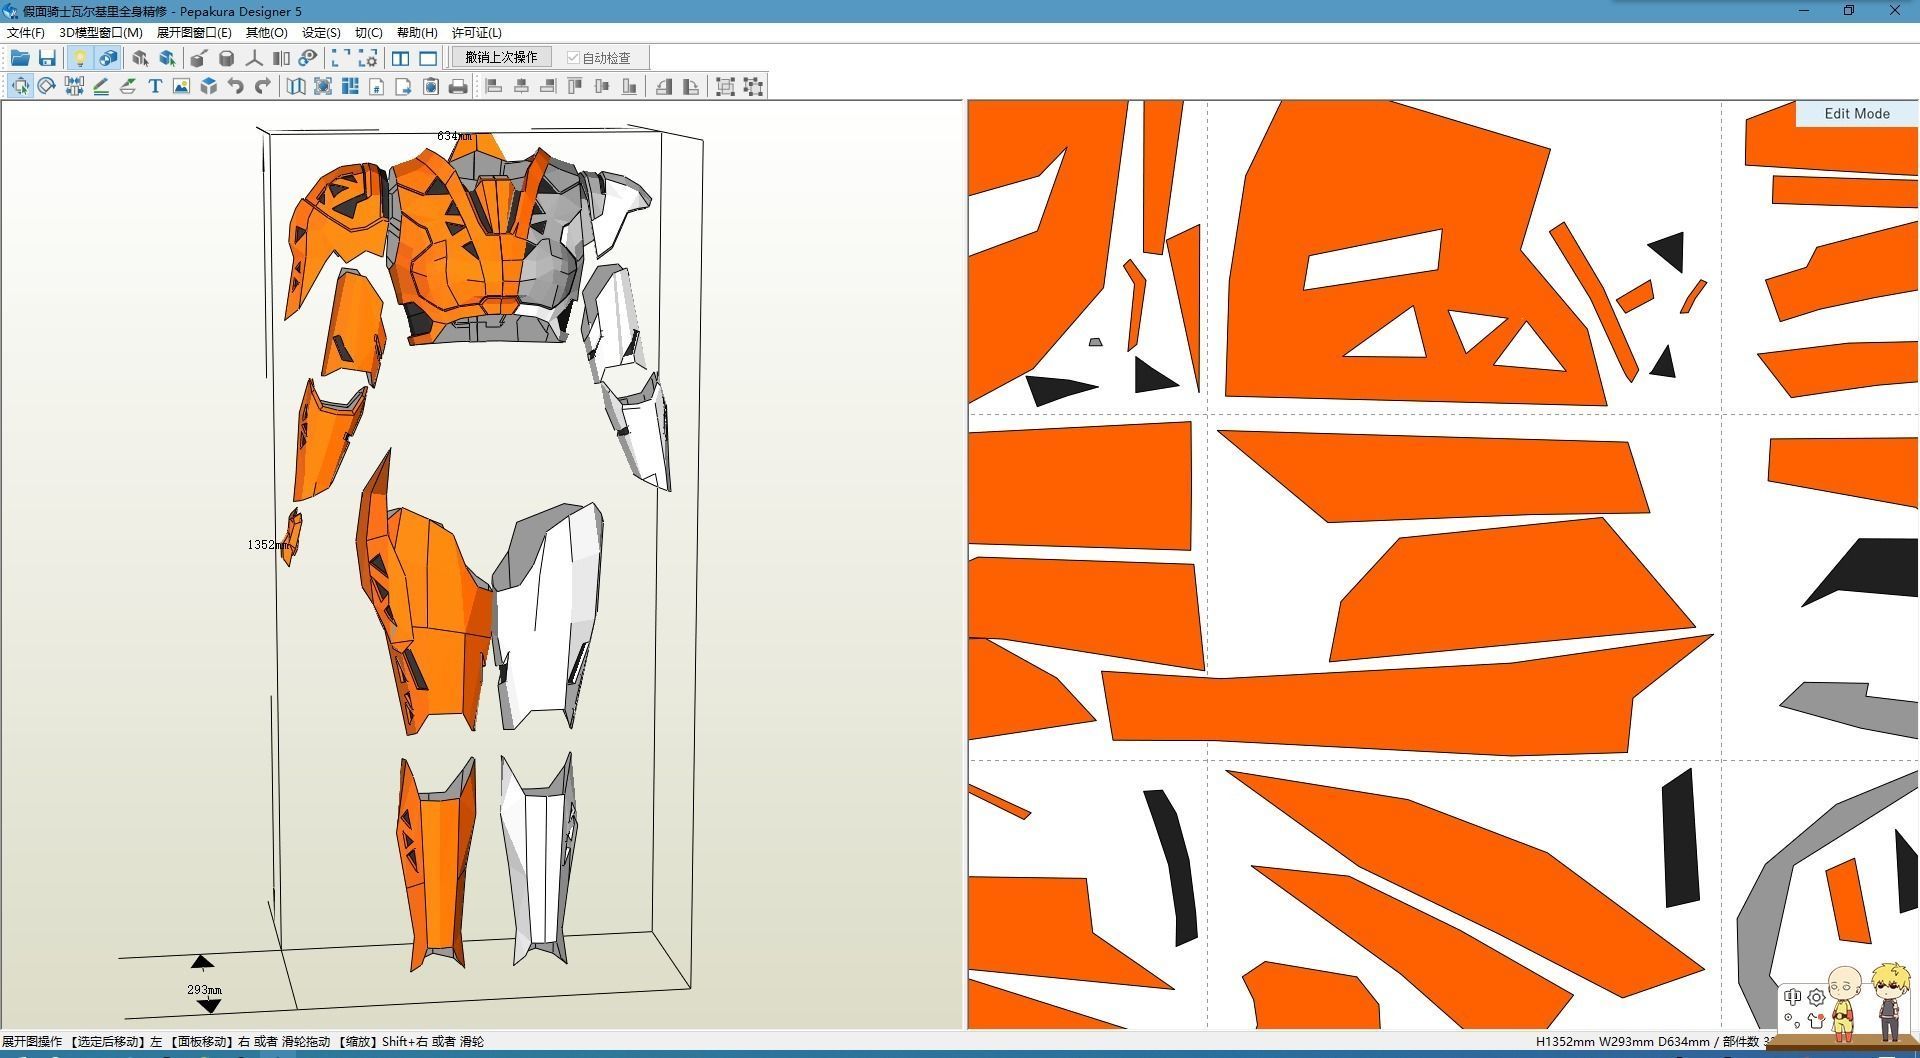Viewport: 1920px width, 1058px height.
Task: Toggle texture display on the 3D model
Action: (x=107, y=58)
